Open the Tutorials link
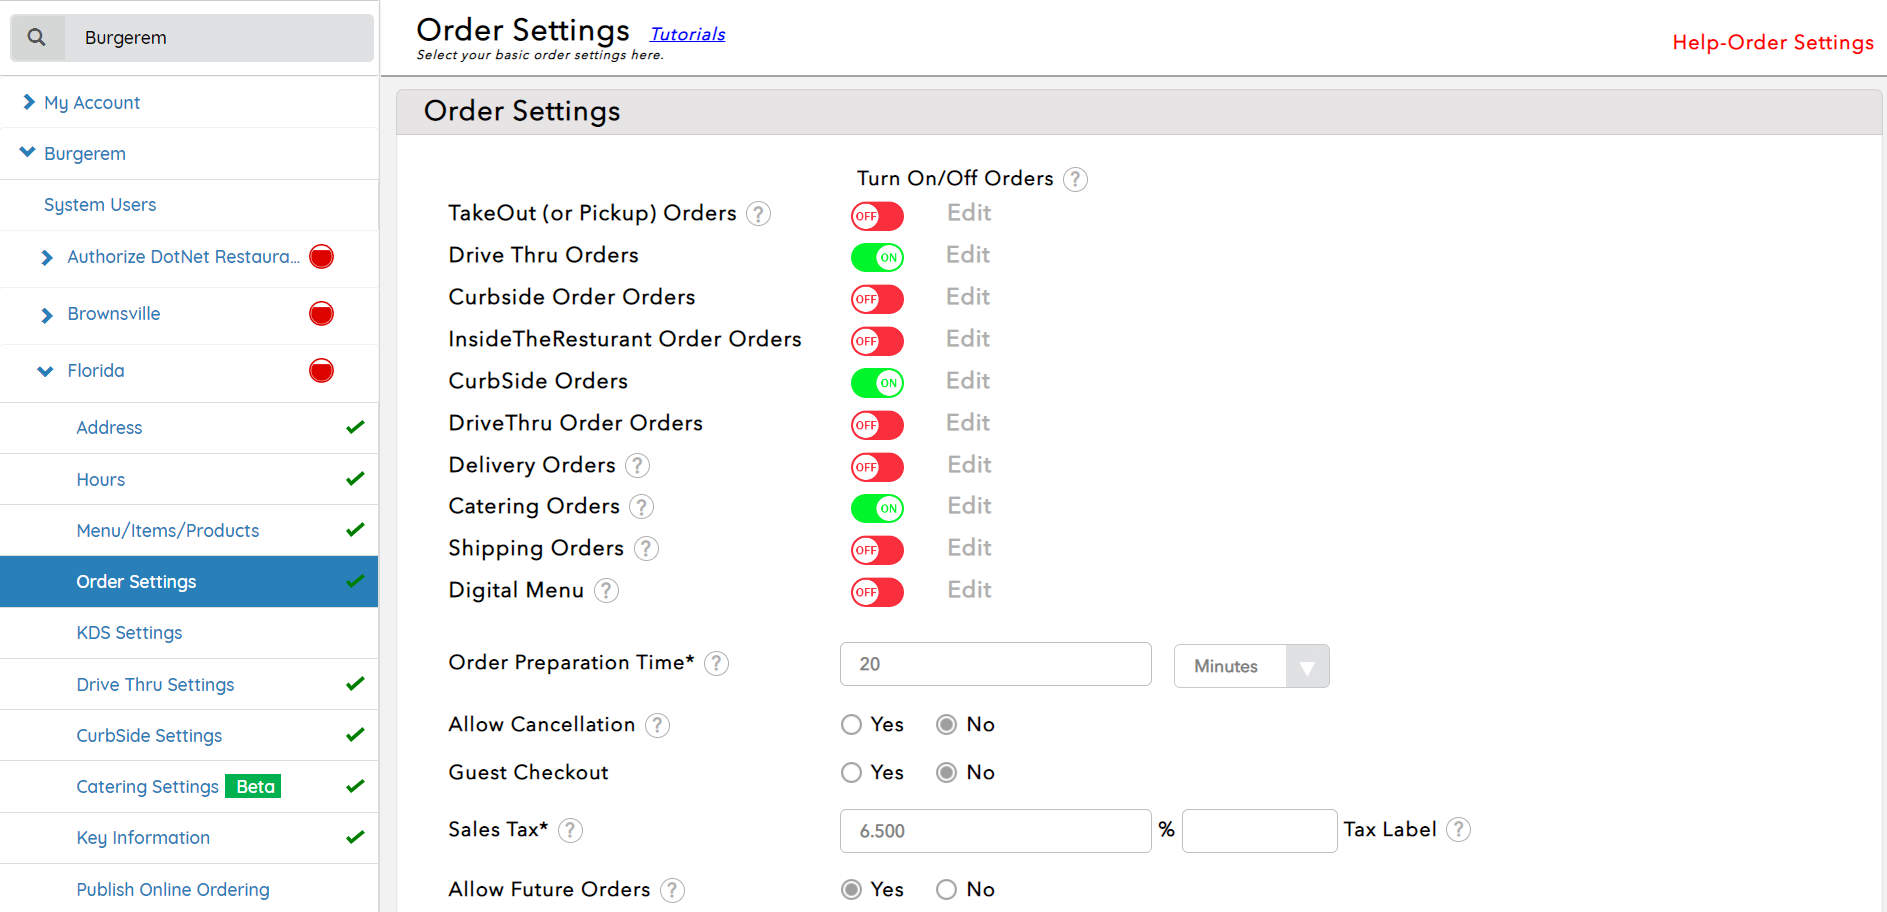Screen dimensions: 1887x912 [x=687, y=34]
